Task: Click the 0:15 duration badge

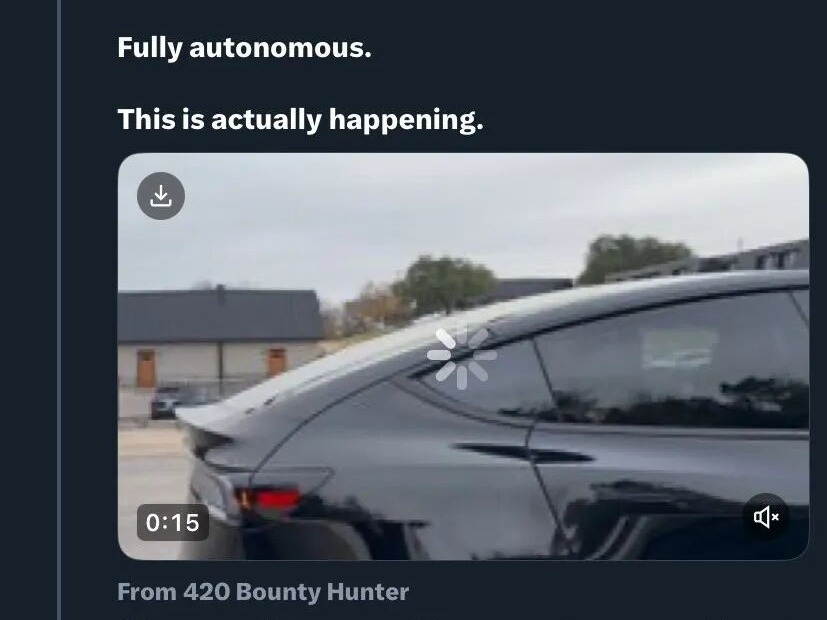Action: point(173,522)
